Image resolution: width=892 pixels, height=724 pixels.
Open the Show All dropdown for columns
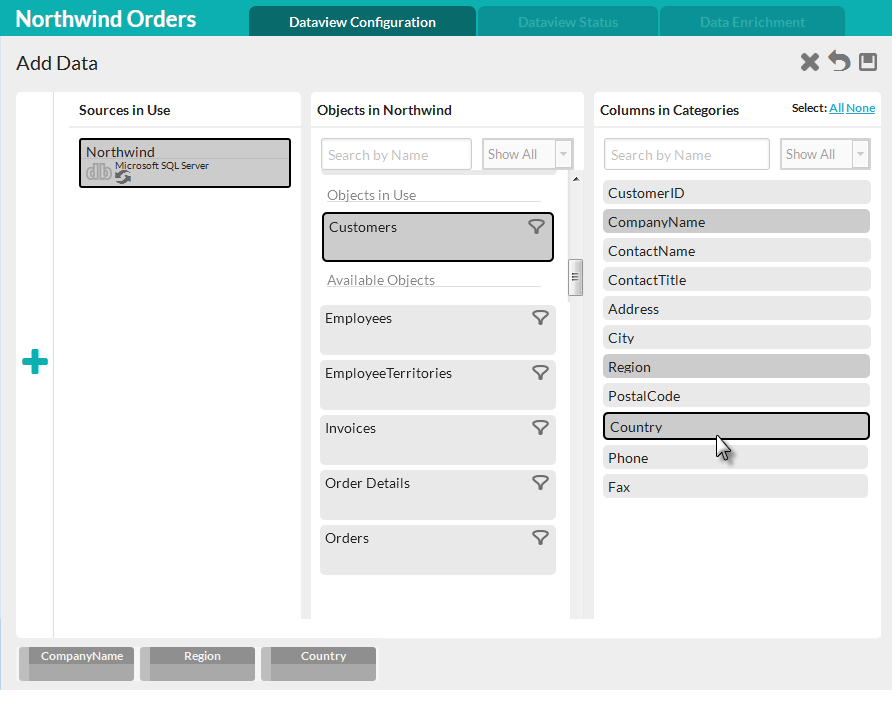pos(825,154)
